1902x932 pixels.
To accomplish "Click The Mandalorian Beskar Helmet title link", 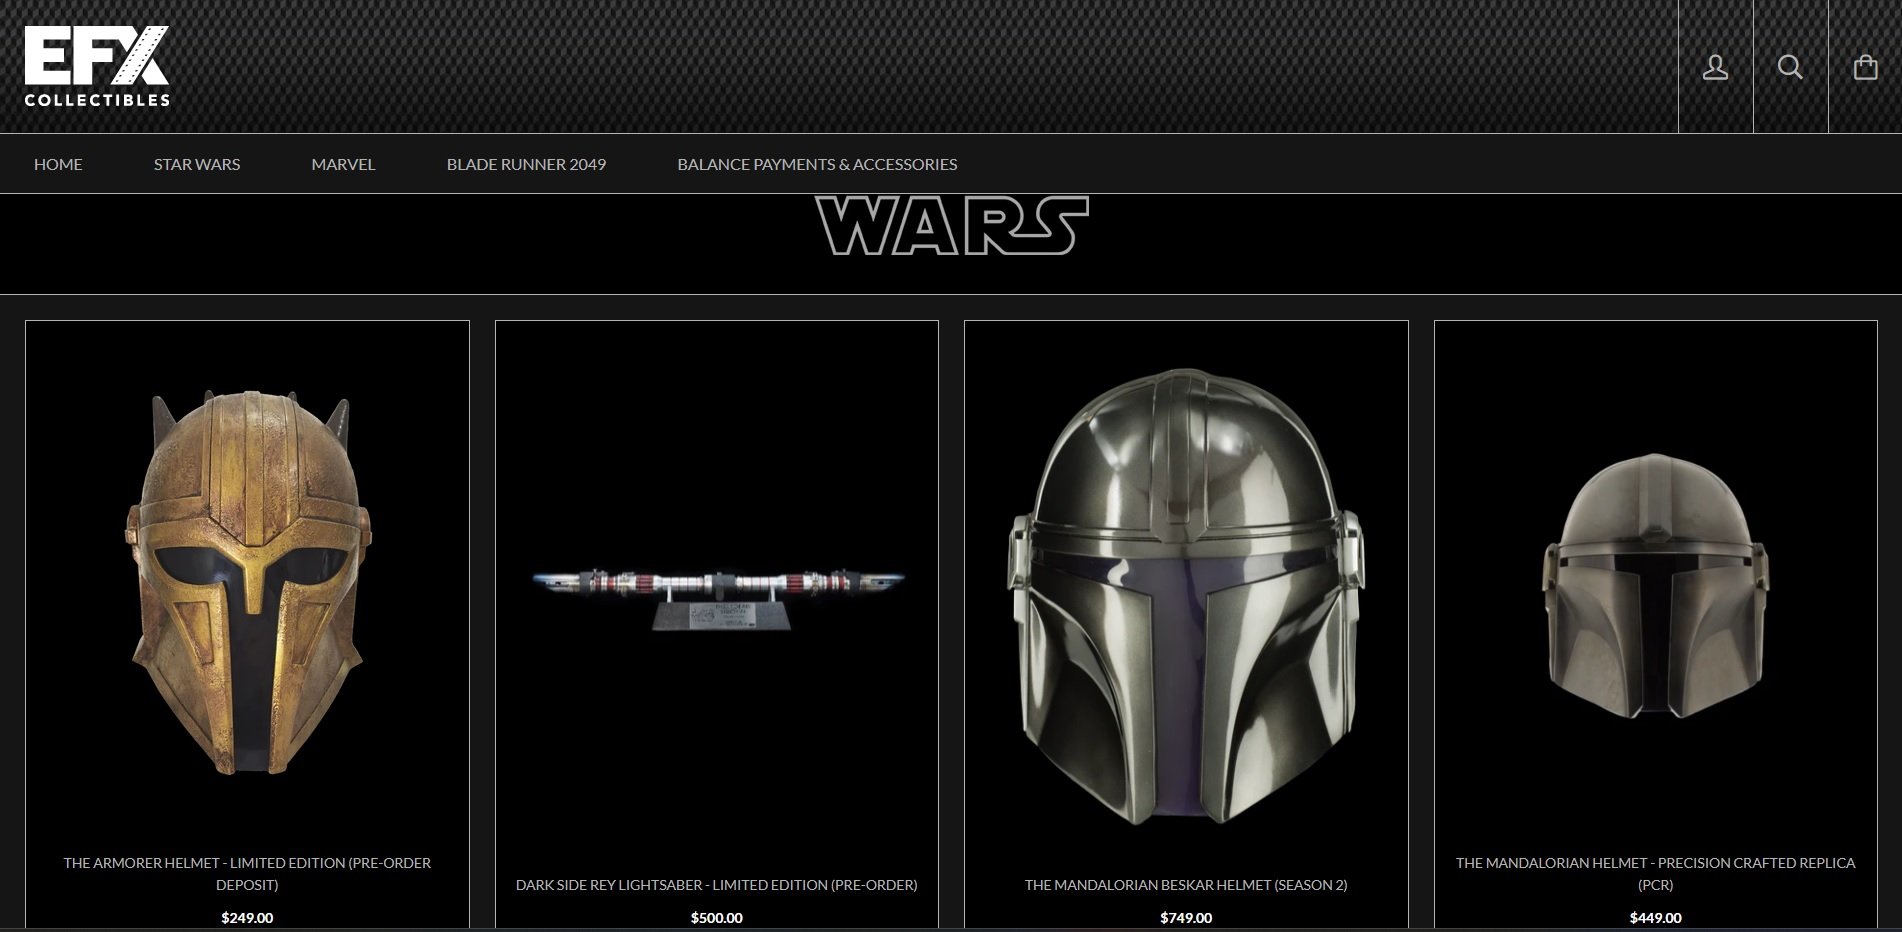I will coord(1186,885).
